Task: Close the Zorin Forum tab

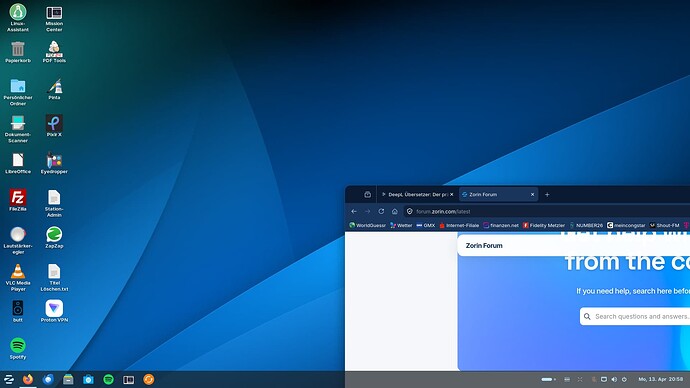Action: [x=532, y=194]
